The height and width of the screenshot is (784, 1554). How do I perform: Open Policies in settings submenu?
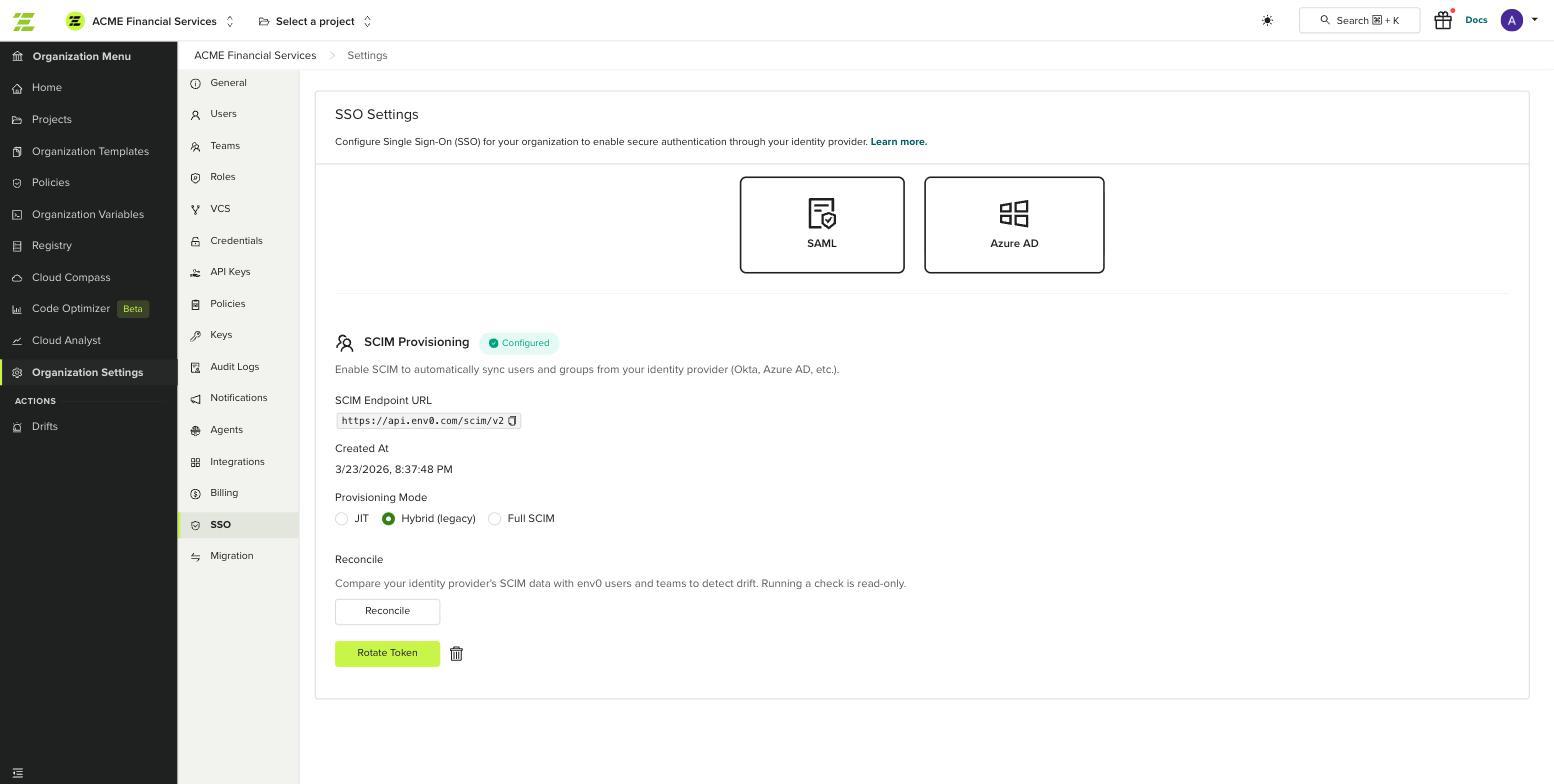click(x=238, y=304)
